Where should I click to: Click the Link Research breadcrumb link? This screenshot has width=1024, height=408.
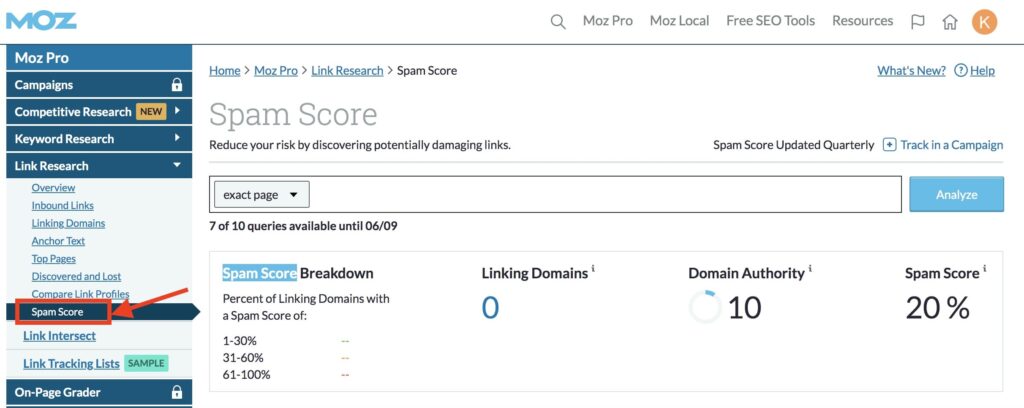pos(347,71)
